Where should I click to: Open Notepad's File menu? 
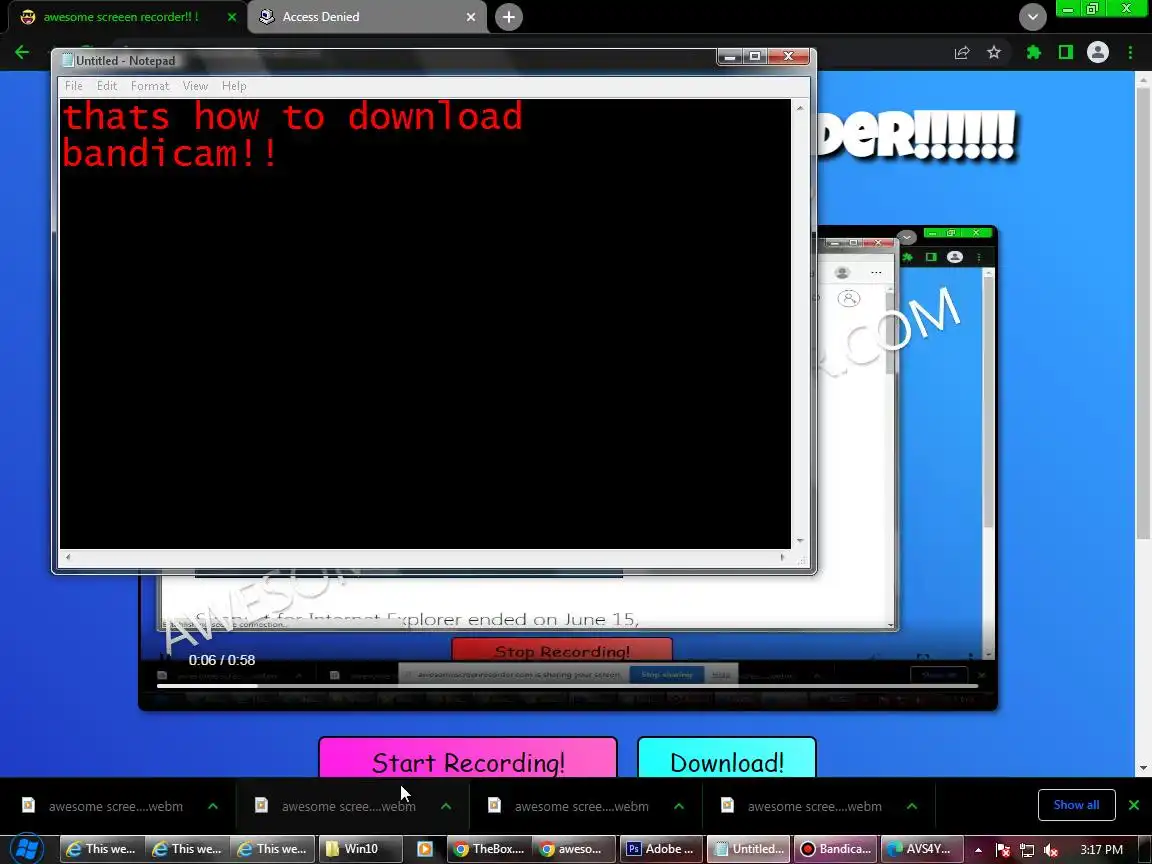[x=73, y=86]
